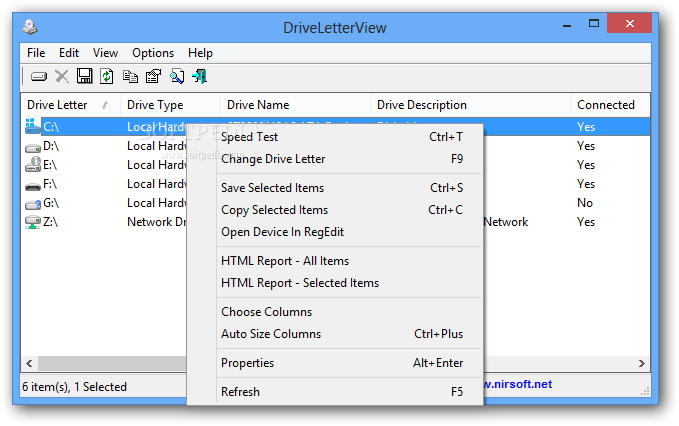Click the horizontal scrollbar thumb
Screen dimensions: 679x426
112,363
